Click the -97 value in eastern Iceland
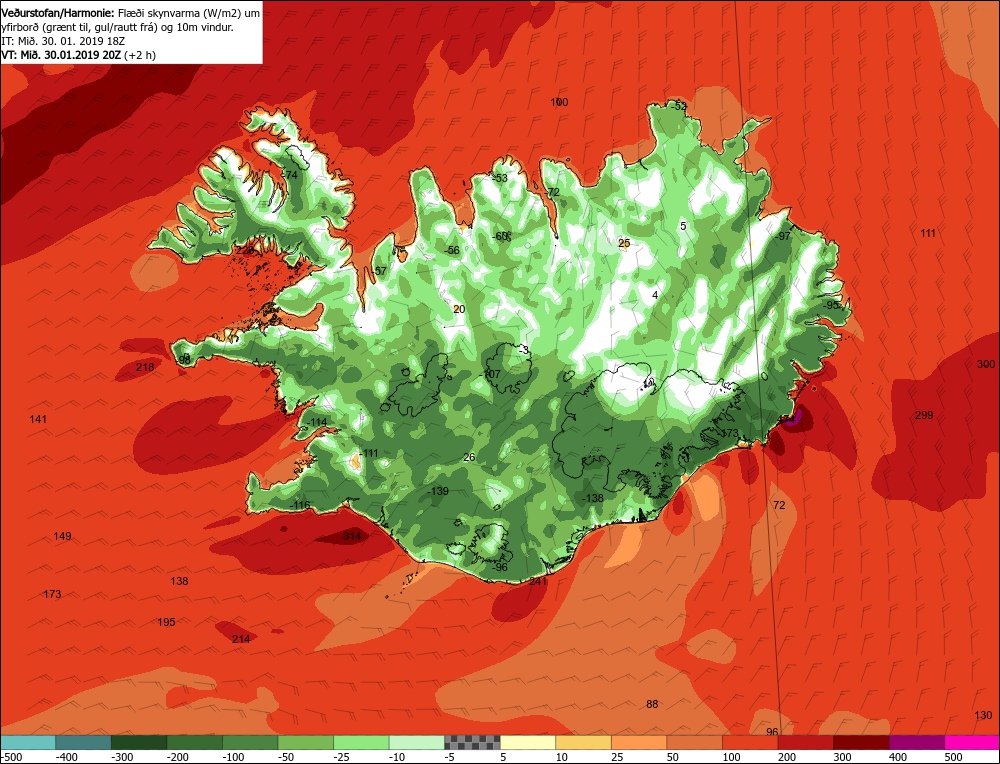 783,236
